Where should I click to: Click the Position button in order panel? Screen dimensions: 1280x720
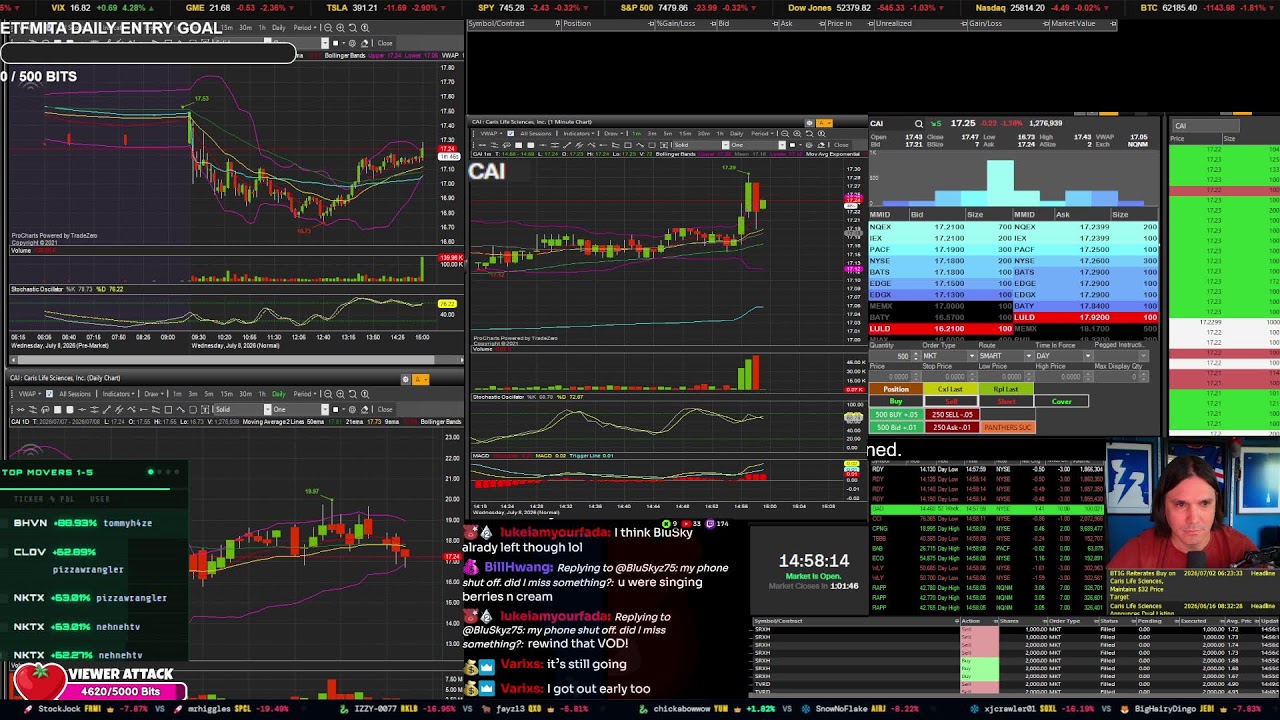pos(896,389)
